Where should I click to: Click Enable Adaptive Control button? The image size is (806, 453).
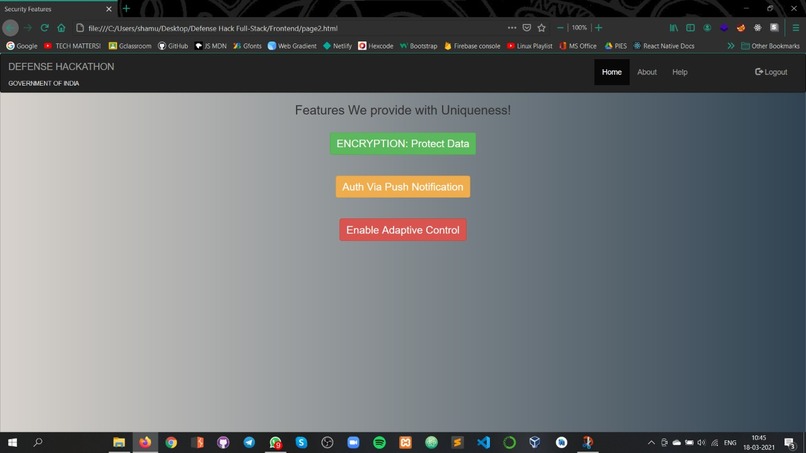point(402,230)
